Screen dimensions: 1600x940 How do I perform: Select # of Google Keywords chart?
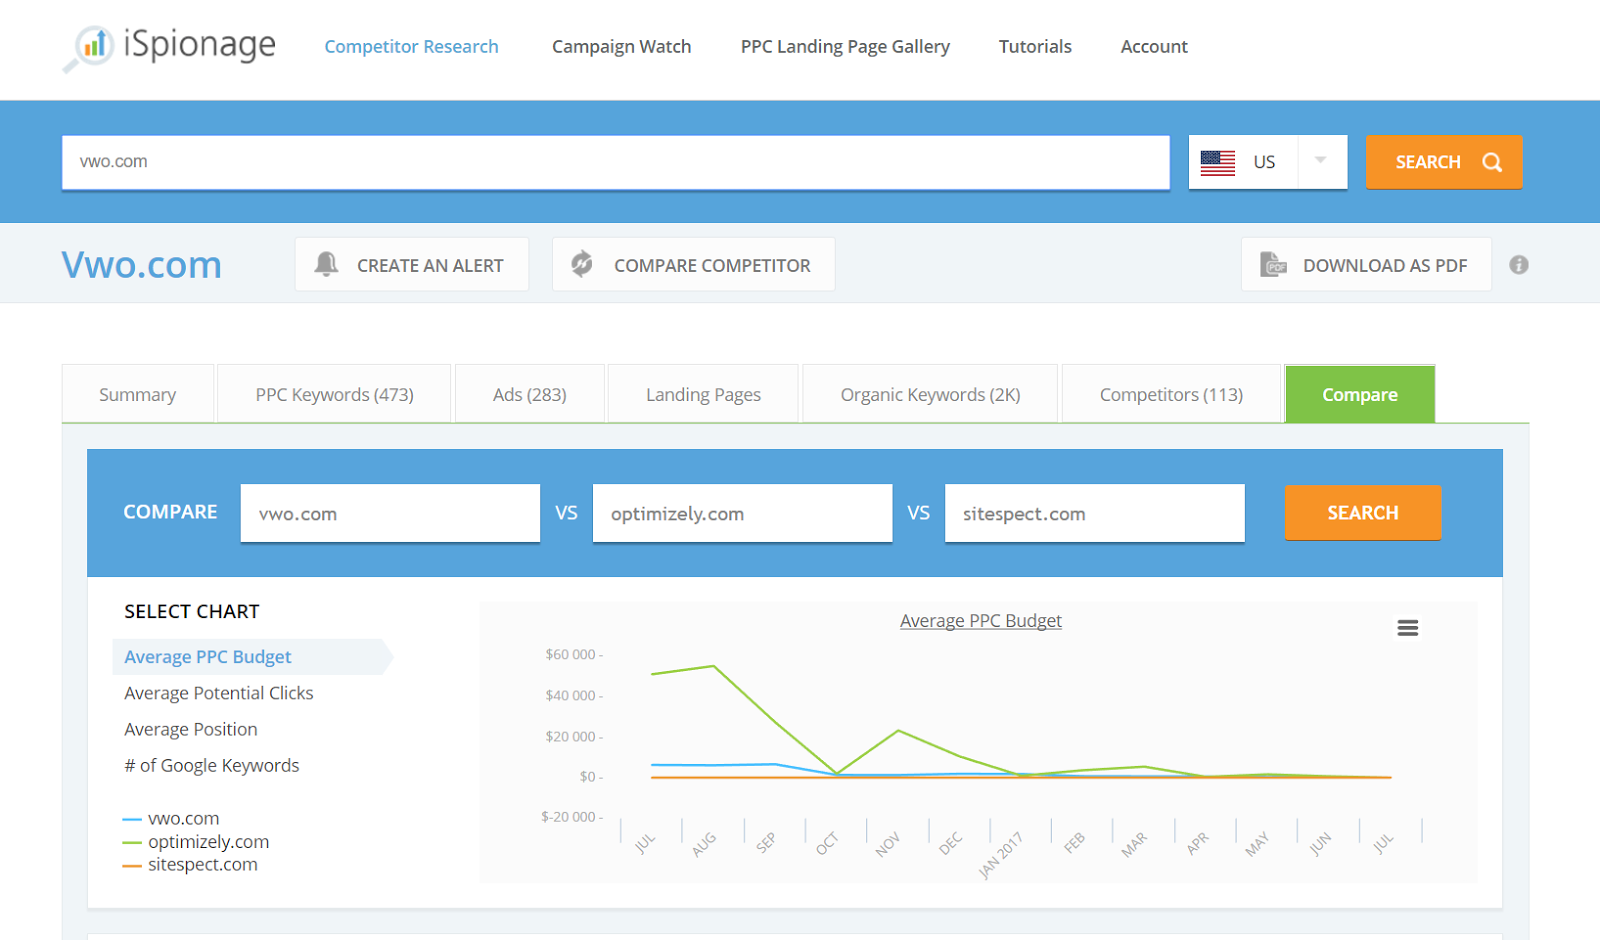click(x=212, y=765)
